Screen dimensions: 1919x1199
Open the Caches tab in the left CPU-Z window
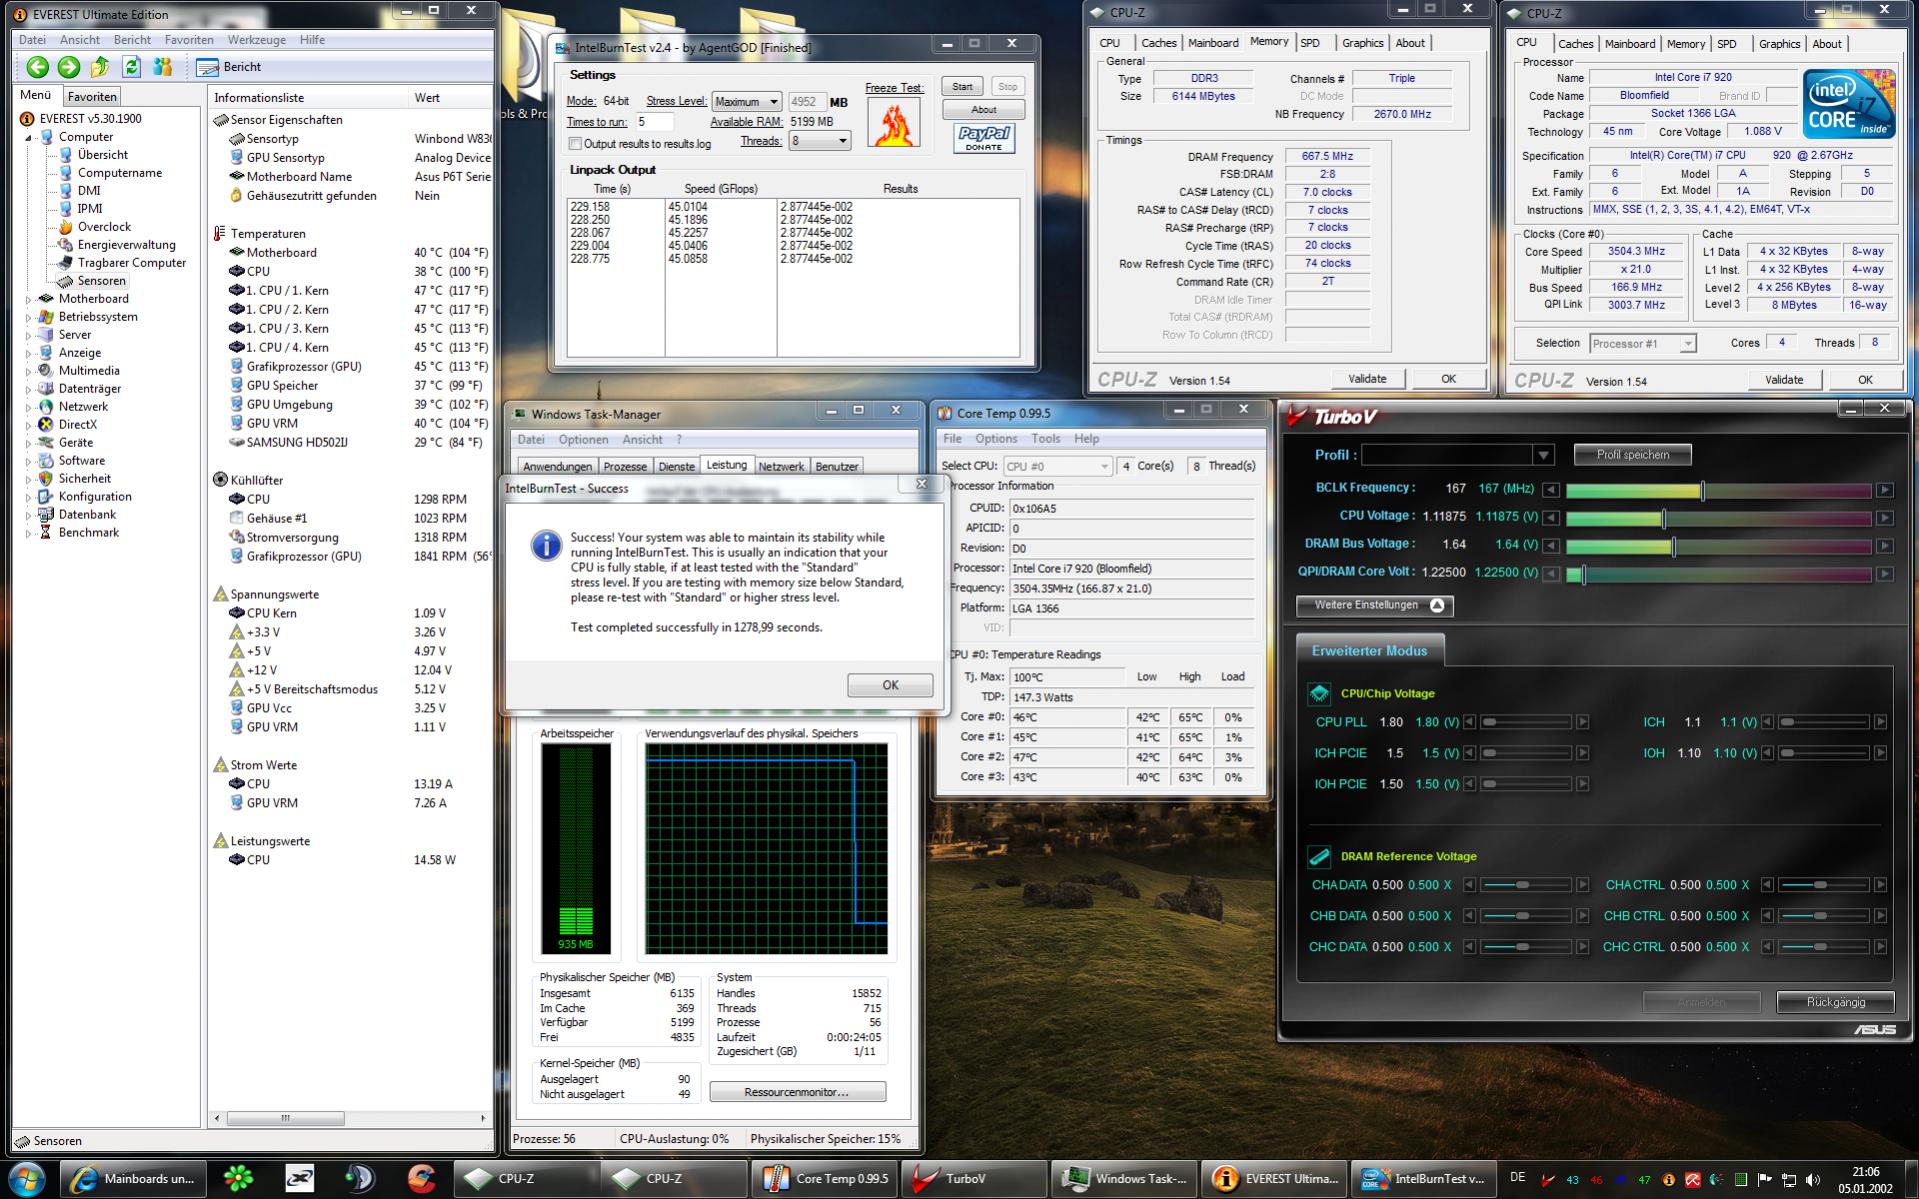(1159, 43)
